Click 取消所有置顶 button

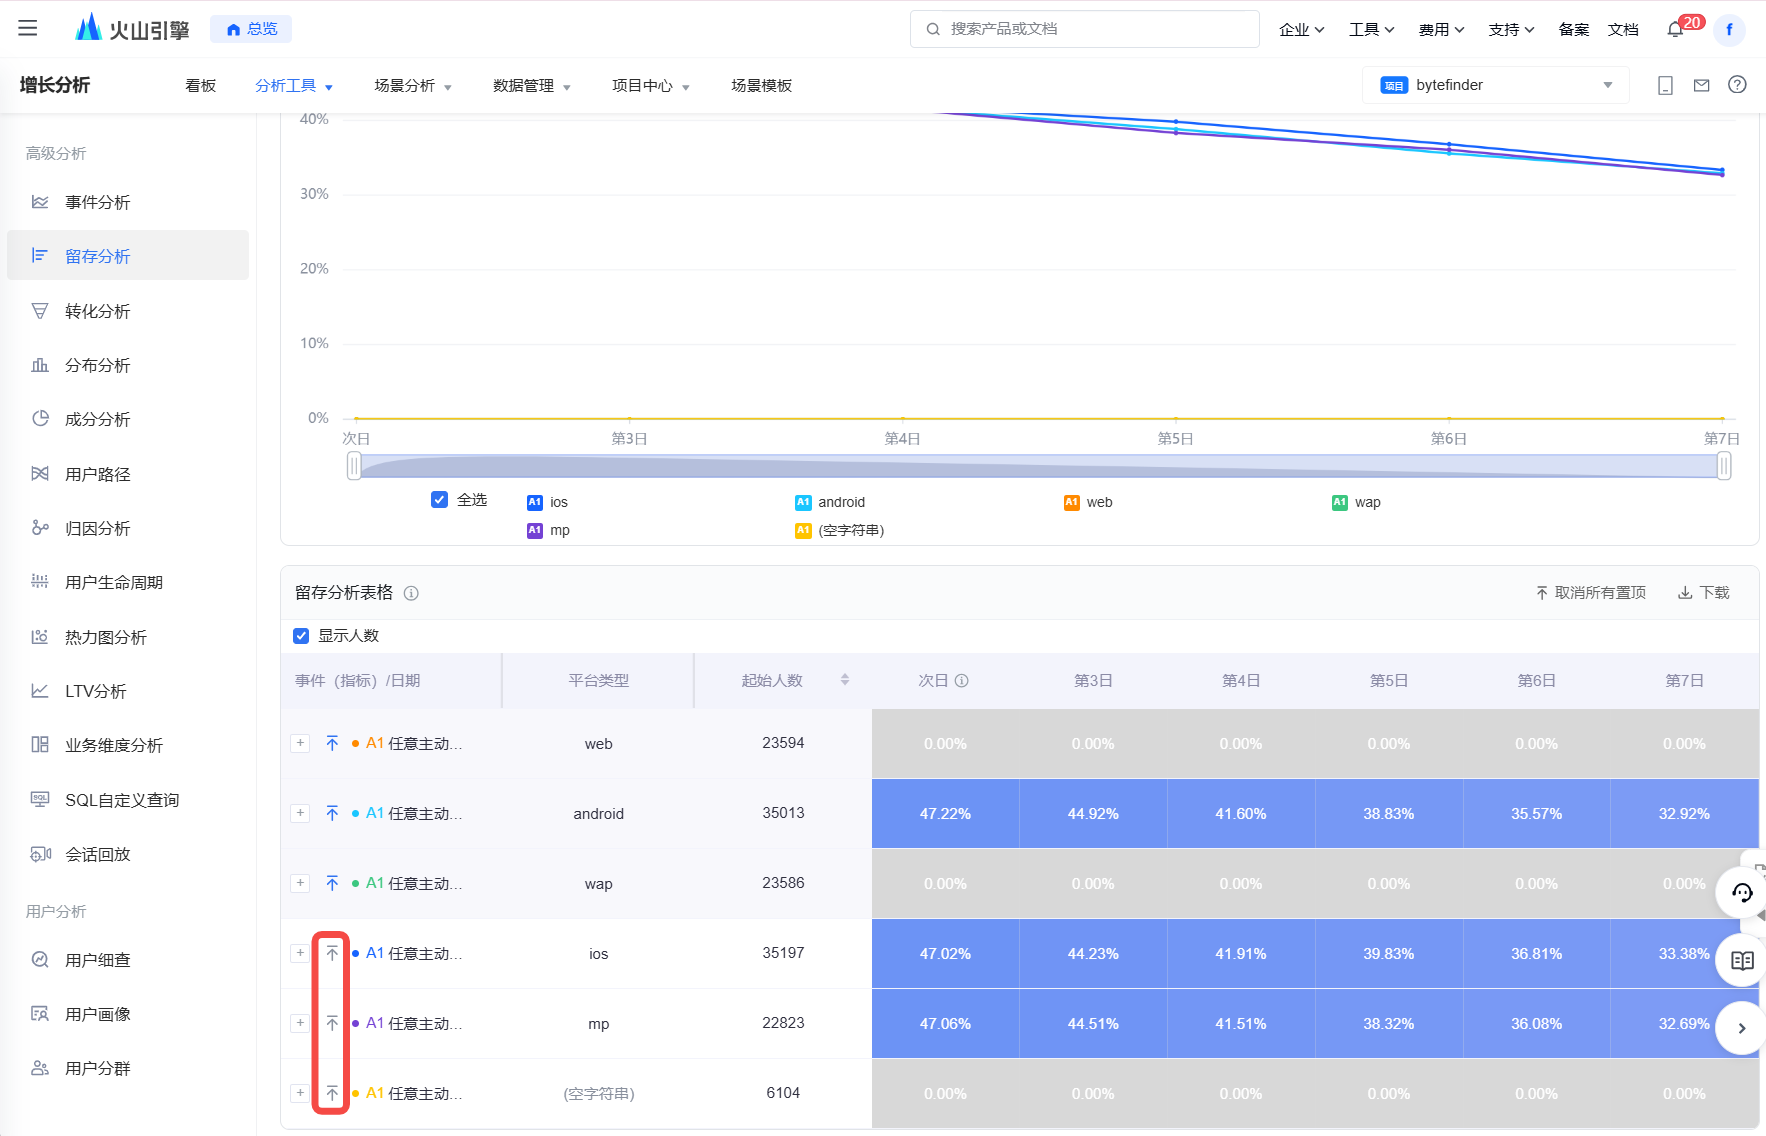[x=1590, y=593]
